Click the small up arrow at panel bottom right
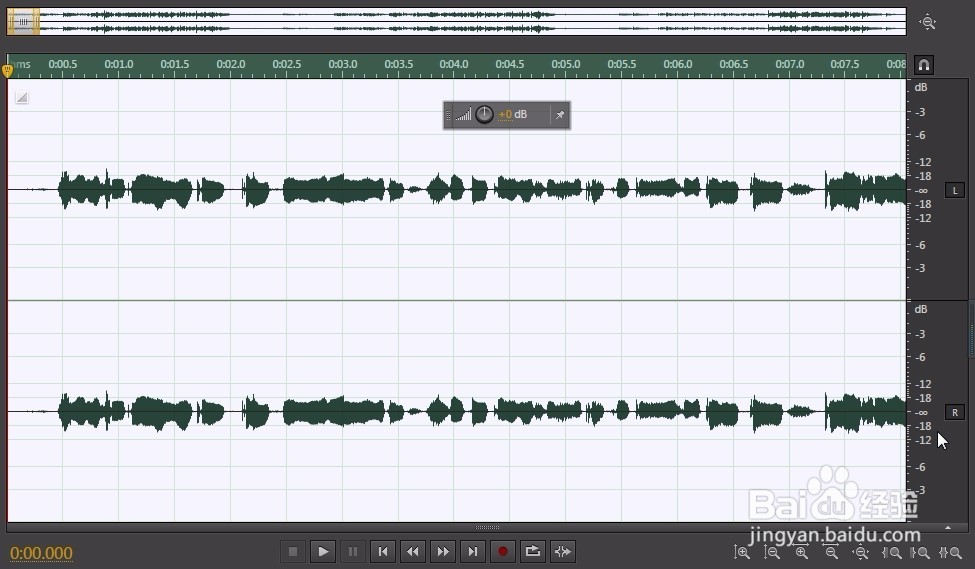Viewport: 975px width, 569px height. point(948,528)
